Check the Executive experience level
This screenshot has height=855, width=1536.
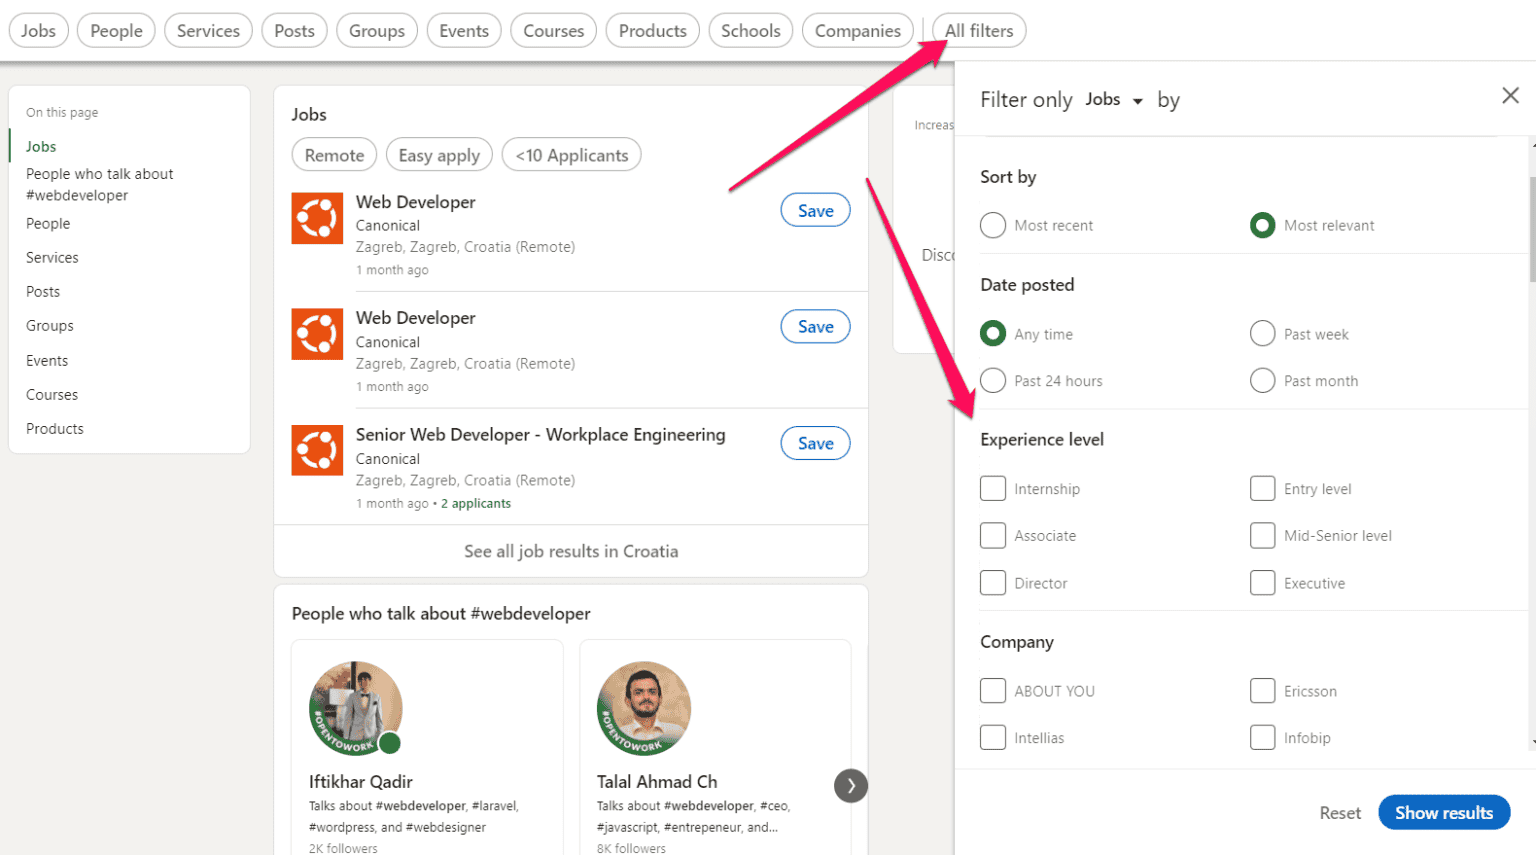[1263, 583]
